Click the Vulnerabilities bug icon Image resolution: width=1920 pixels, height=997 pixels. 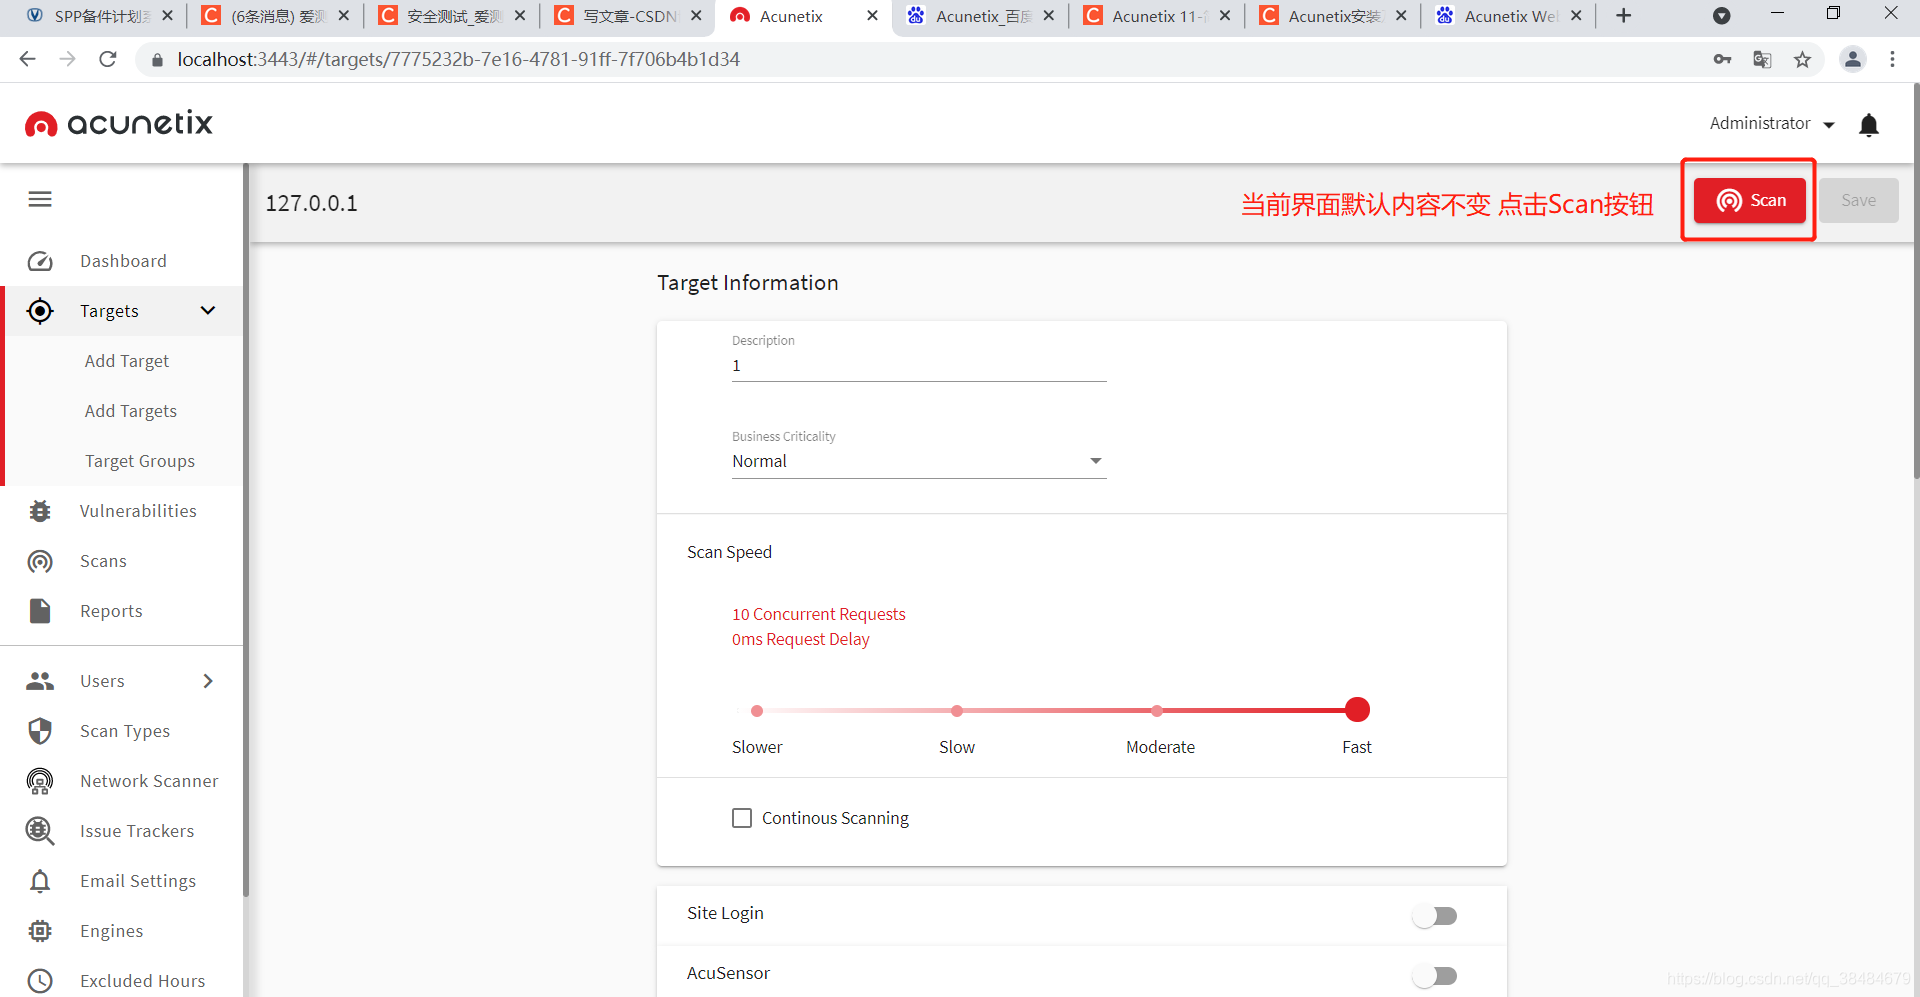40,511
